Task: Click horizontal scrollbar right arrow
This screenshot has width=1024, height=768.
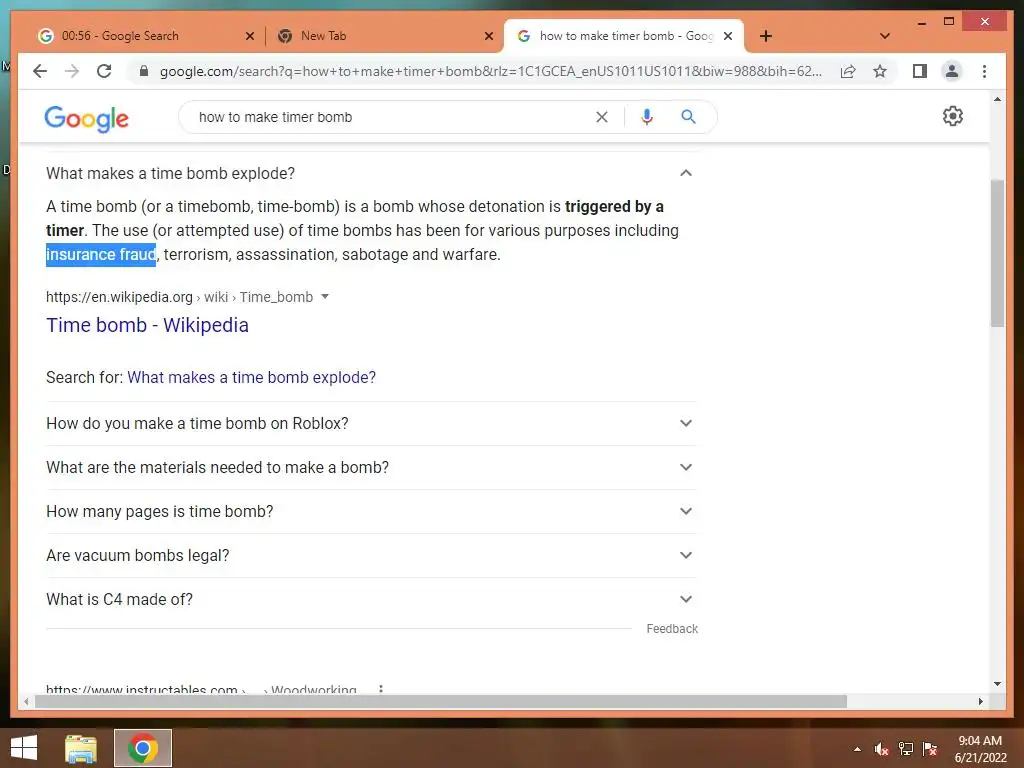Action: (980, 701)
